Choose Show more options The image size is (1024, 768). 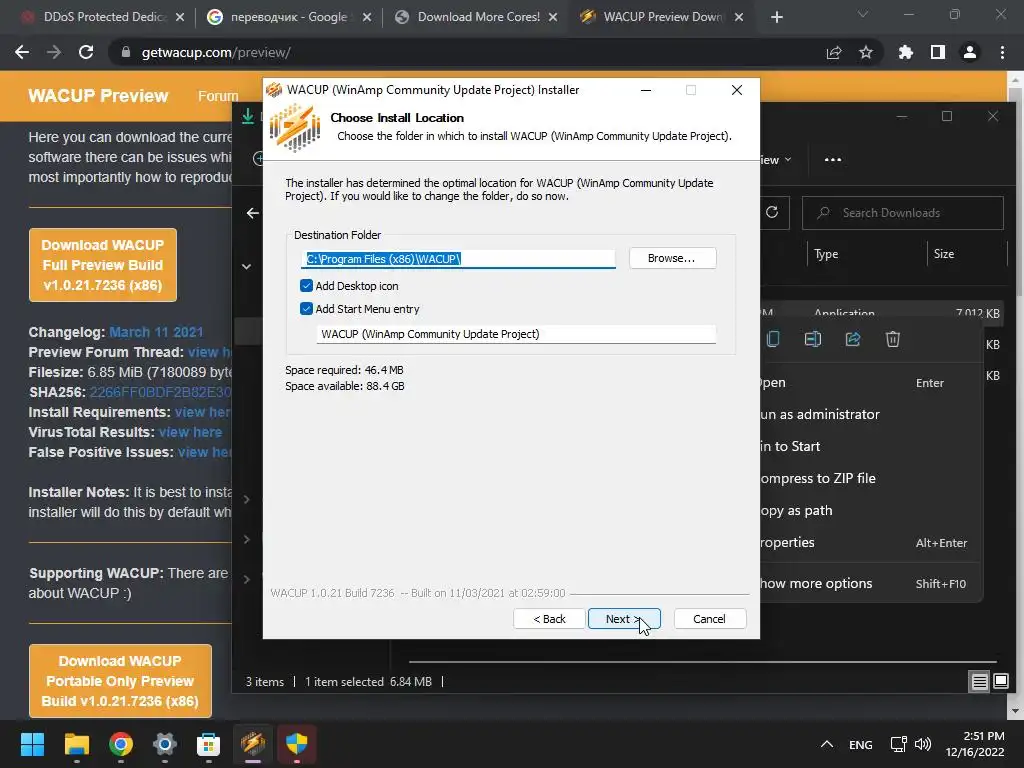pyautogui.click(x=869, y=583)
